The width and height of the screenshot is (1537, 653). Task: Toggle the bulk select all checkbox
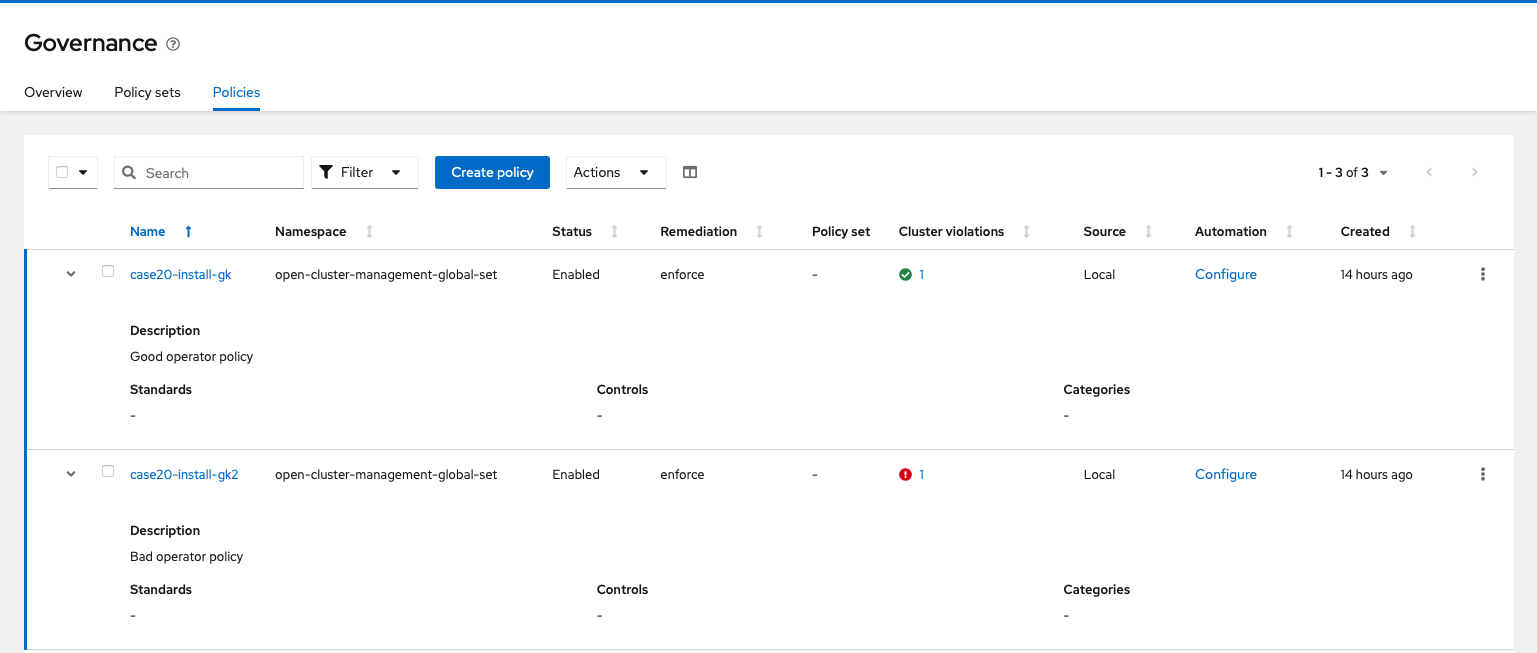tap(62, 172)
